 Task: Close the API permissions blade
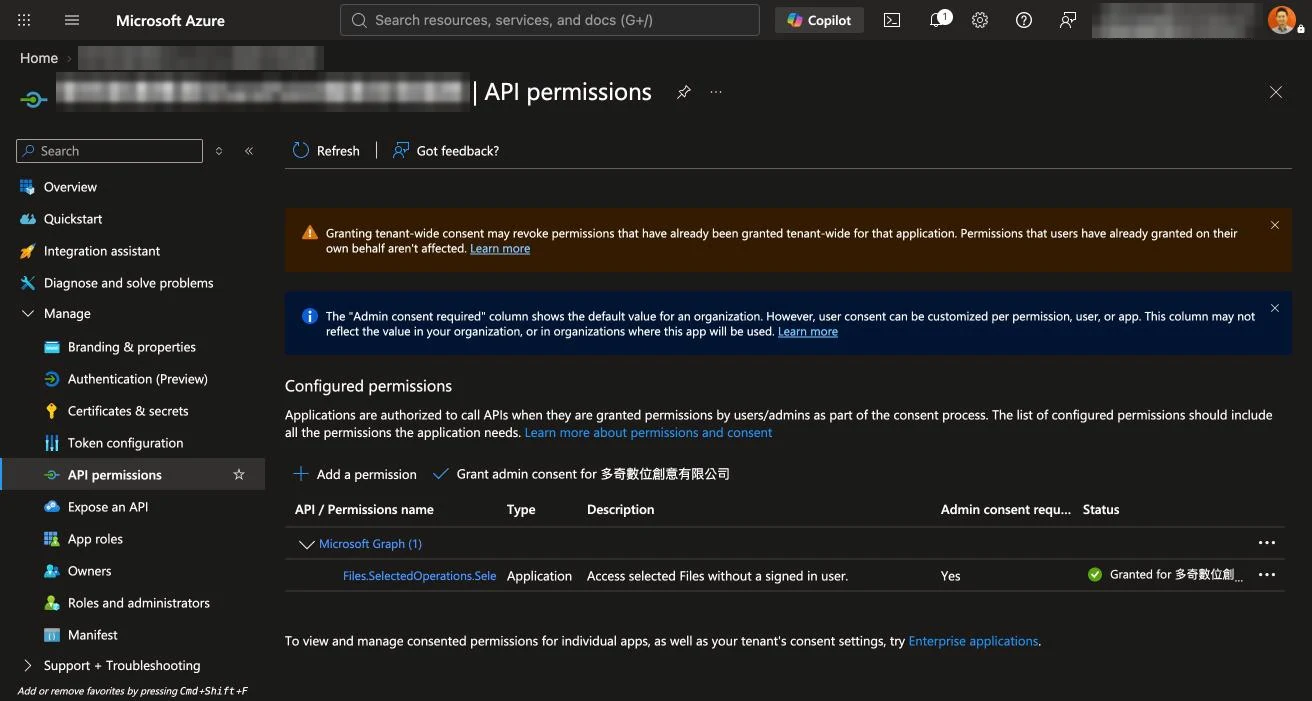point(1276,92)
